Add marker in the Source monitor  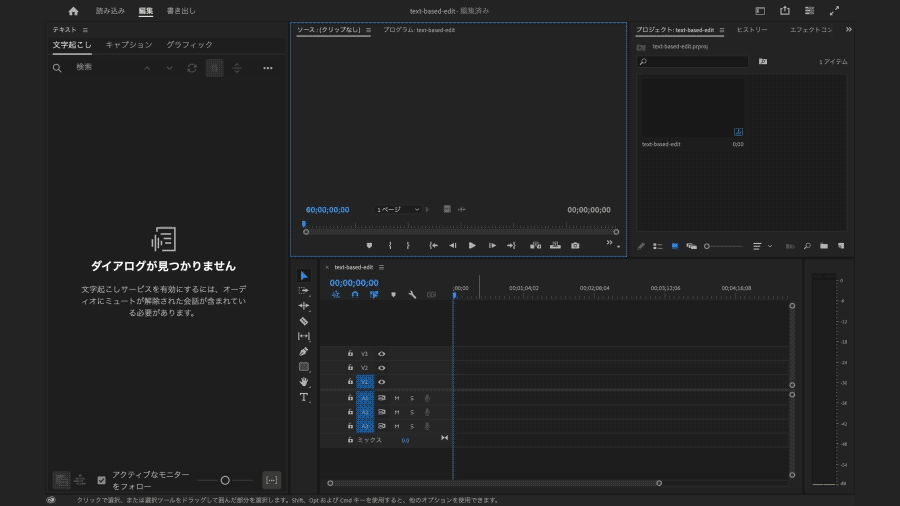pos(369,246)
